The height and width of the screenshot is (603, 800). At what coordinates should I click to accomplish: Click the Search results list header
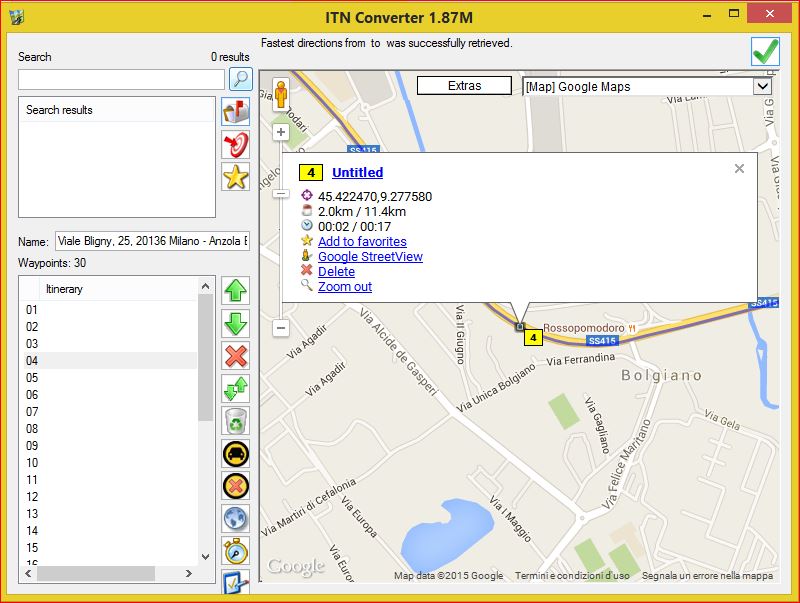click(x=117, y=110)
